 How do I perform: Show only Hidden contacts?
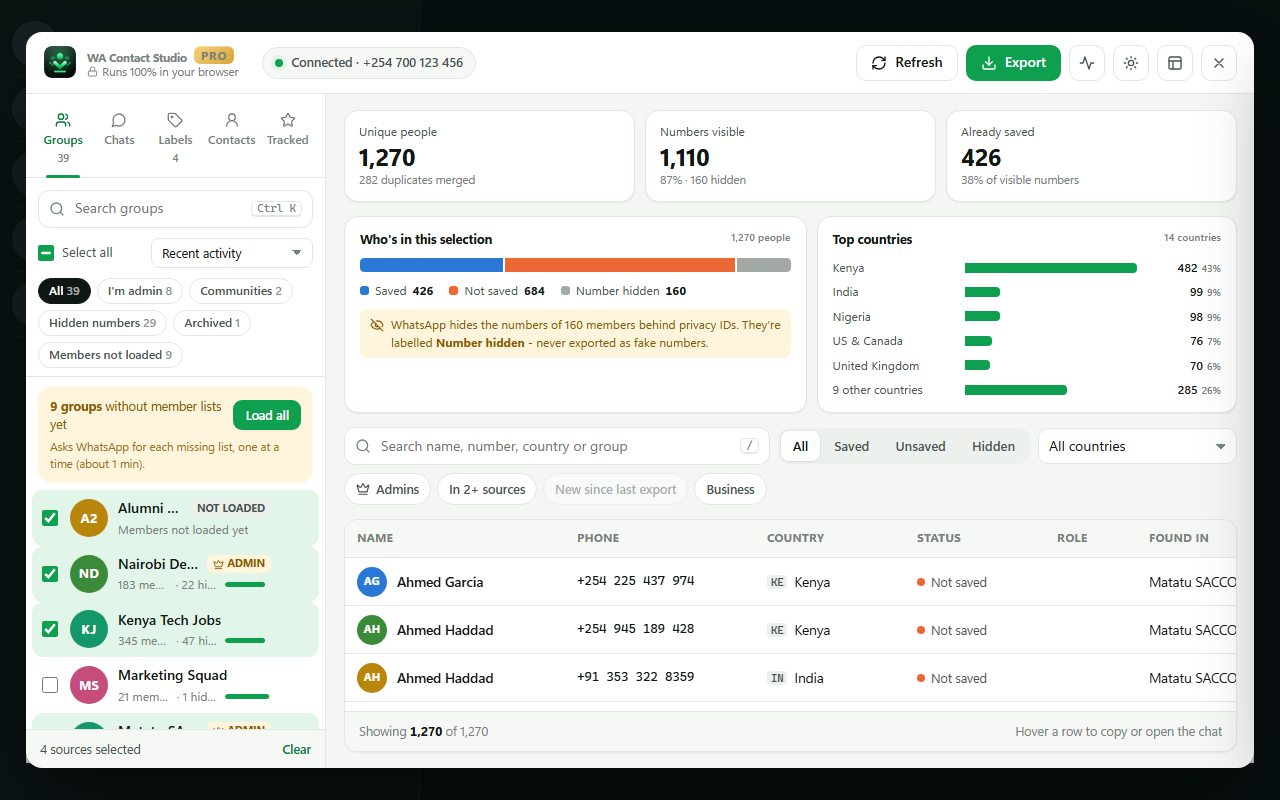click(993, 447)
